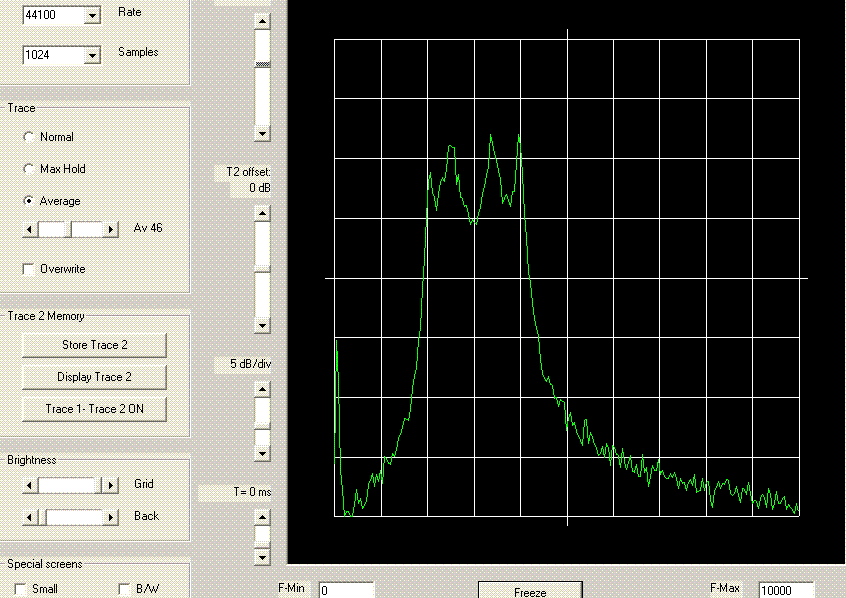
Task: Open the Rate dropdown showing 44100
Action: pos(92,15)
